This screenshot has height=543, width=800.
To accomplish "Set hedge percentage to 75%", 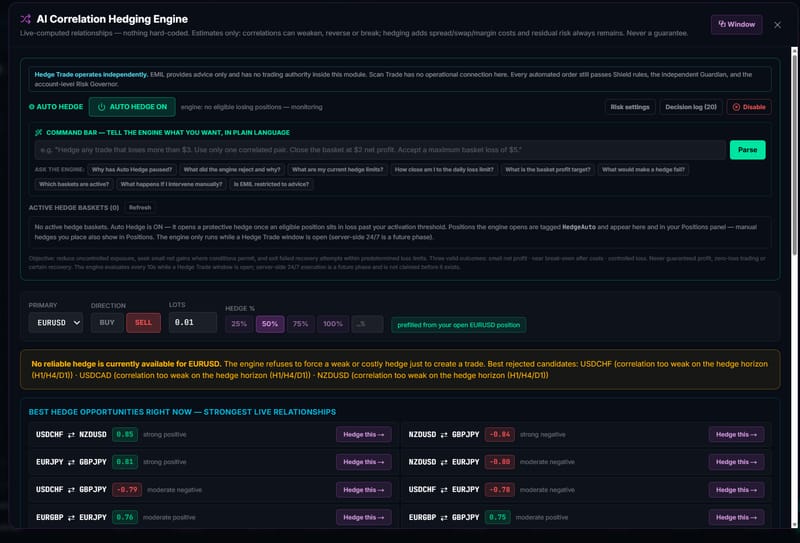I will [301, 324].
